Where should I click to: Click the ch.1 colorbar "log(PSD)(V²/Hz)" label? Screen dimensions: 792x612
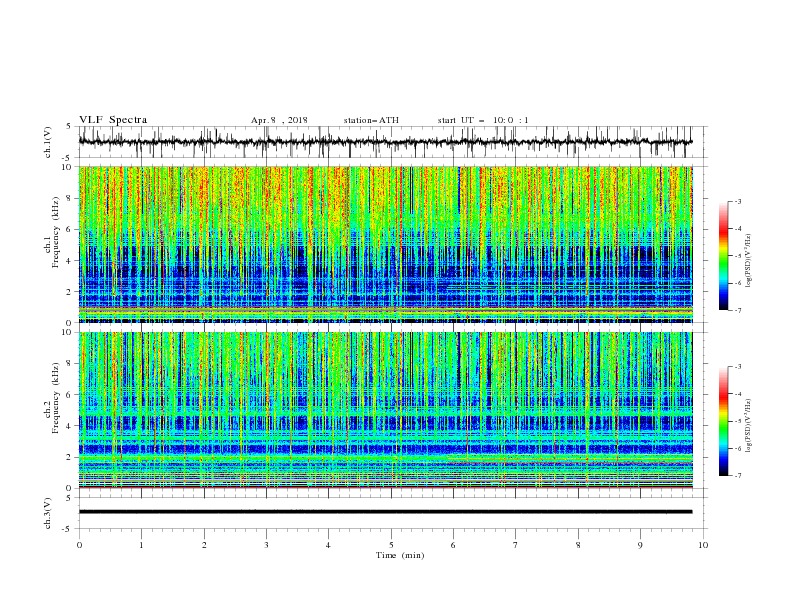[748, 261]
